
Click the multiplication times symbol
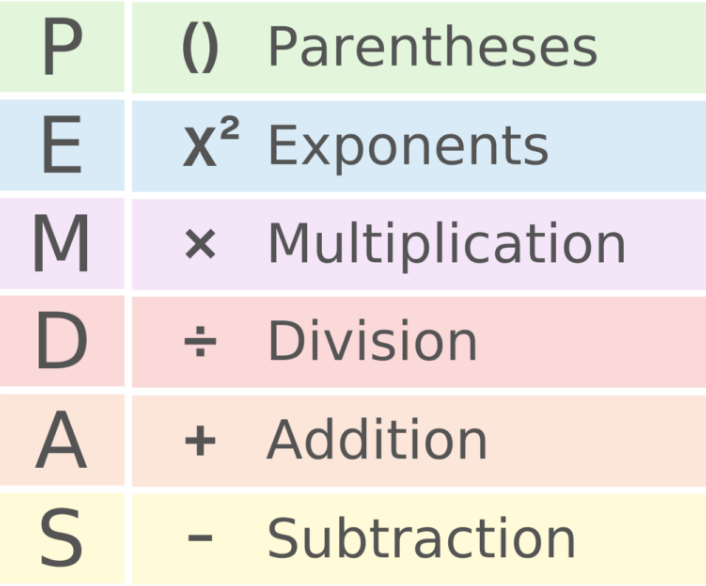[x=200, y=245]
